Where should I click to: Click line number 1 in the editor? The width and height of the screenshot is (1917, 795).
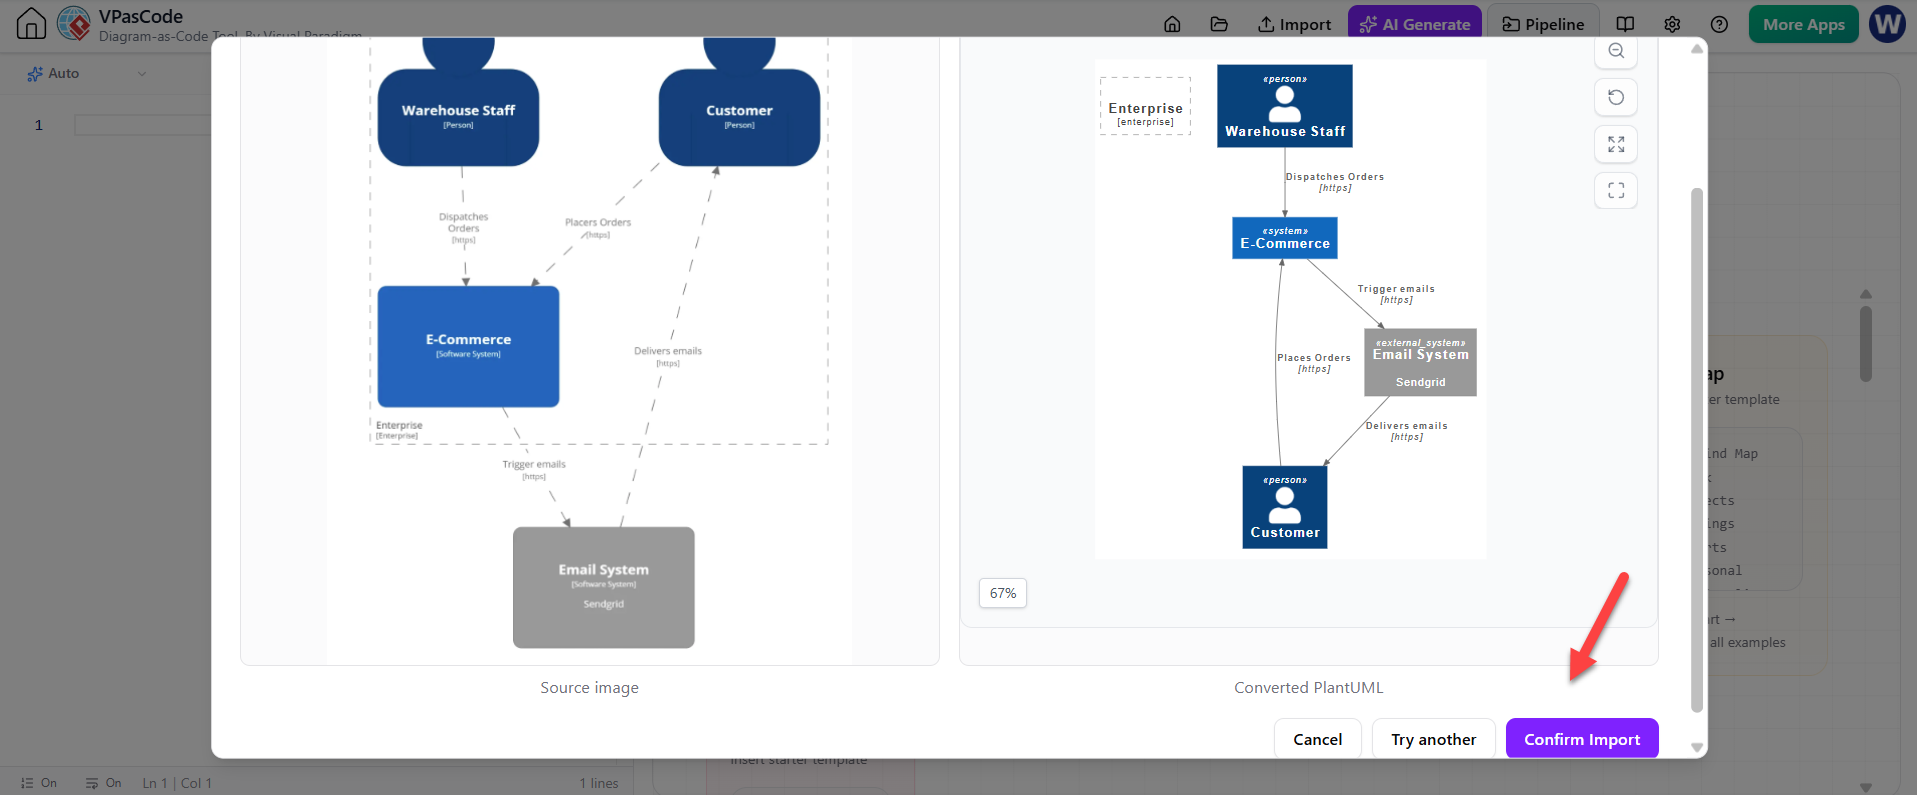tap(39, 125)
